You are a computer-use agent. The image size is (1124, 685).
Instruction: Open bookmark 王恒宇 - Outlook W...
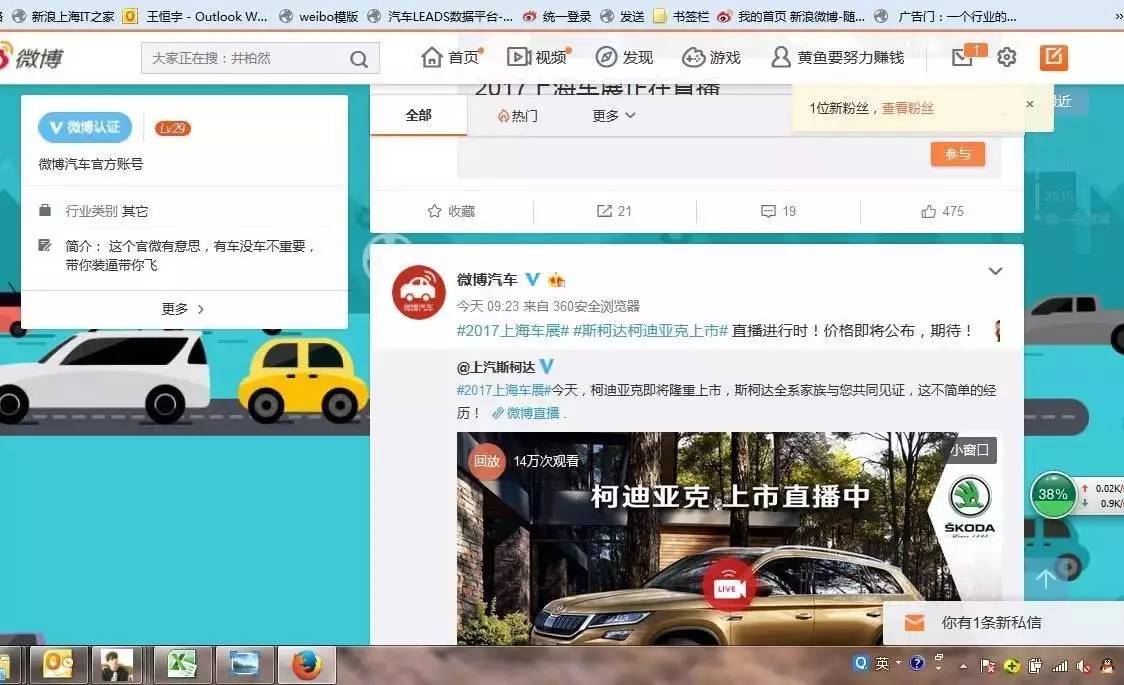[x=195, y=16]
